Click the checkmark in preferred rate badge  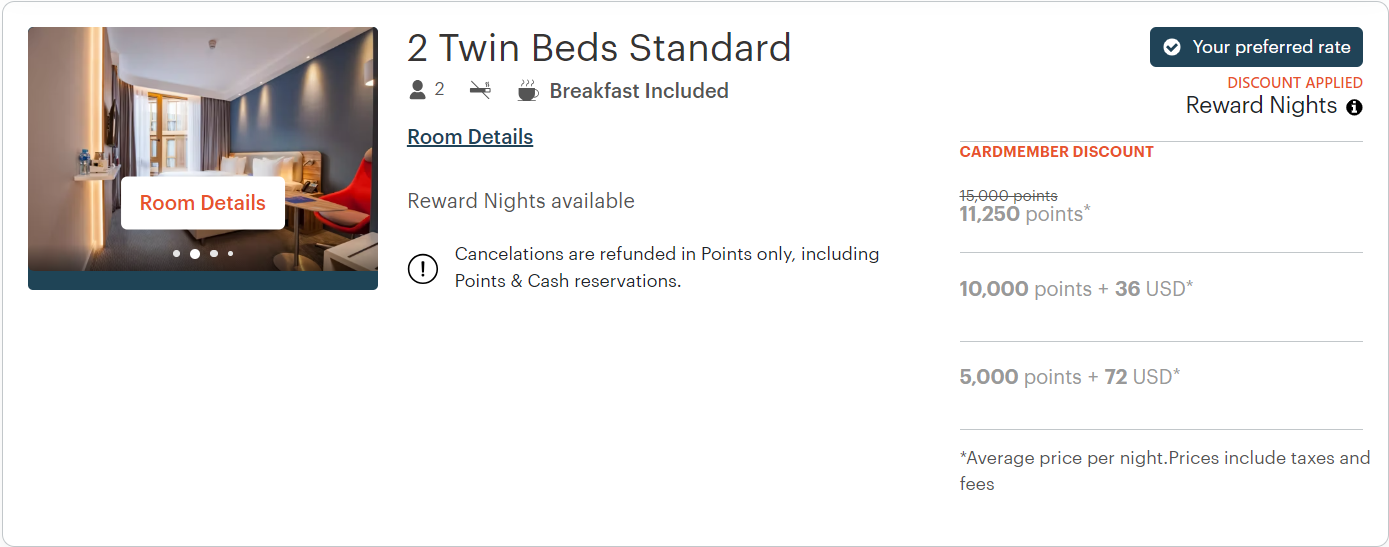coord(1172,47)
